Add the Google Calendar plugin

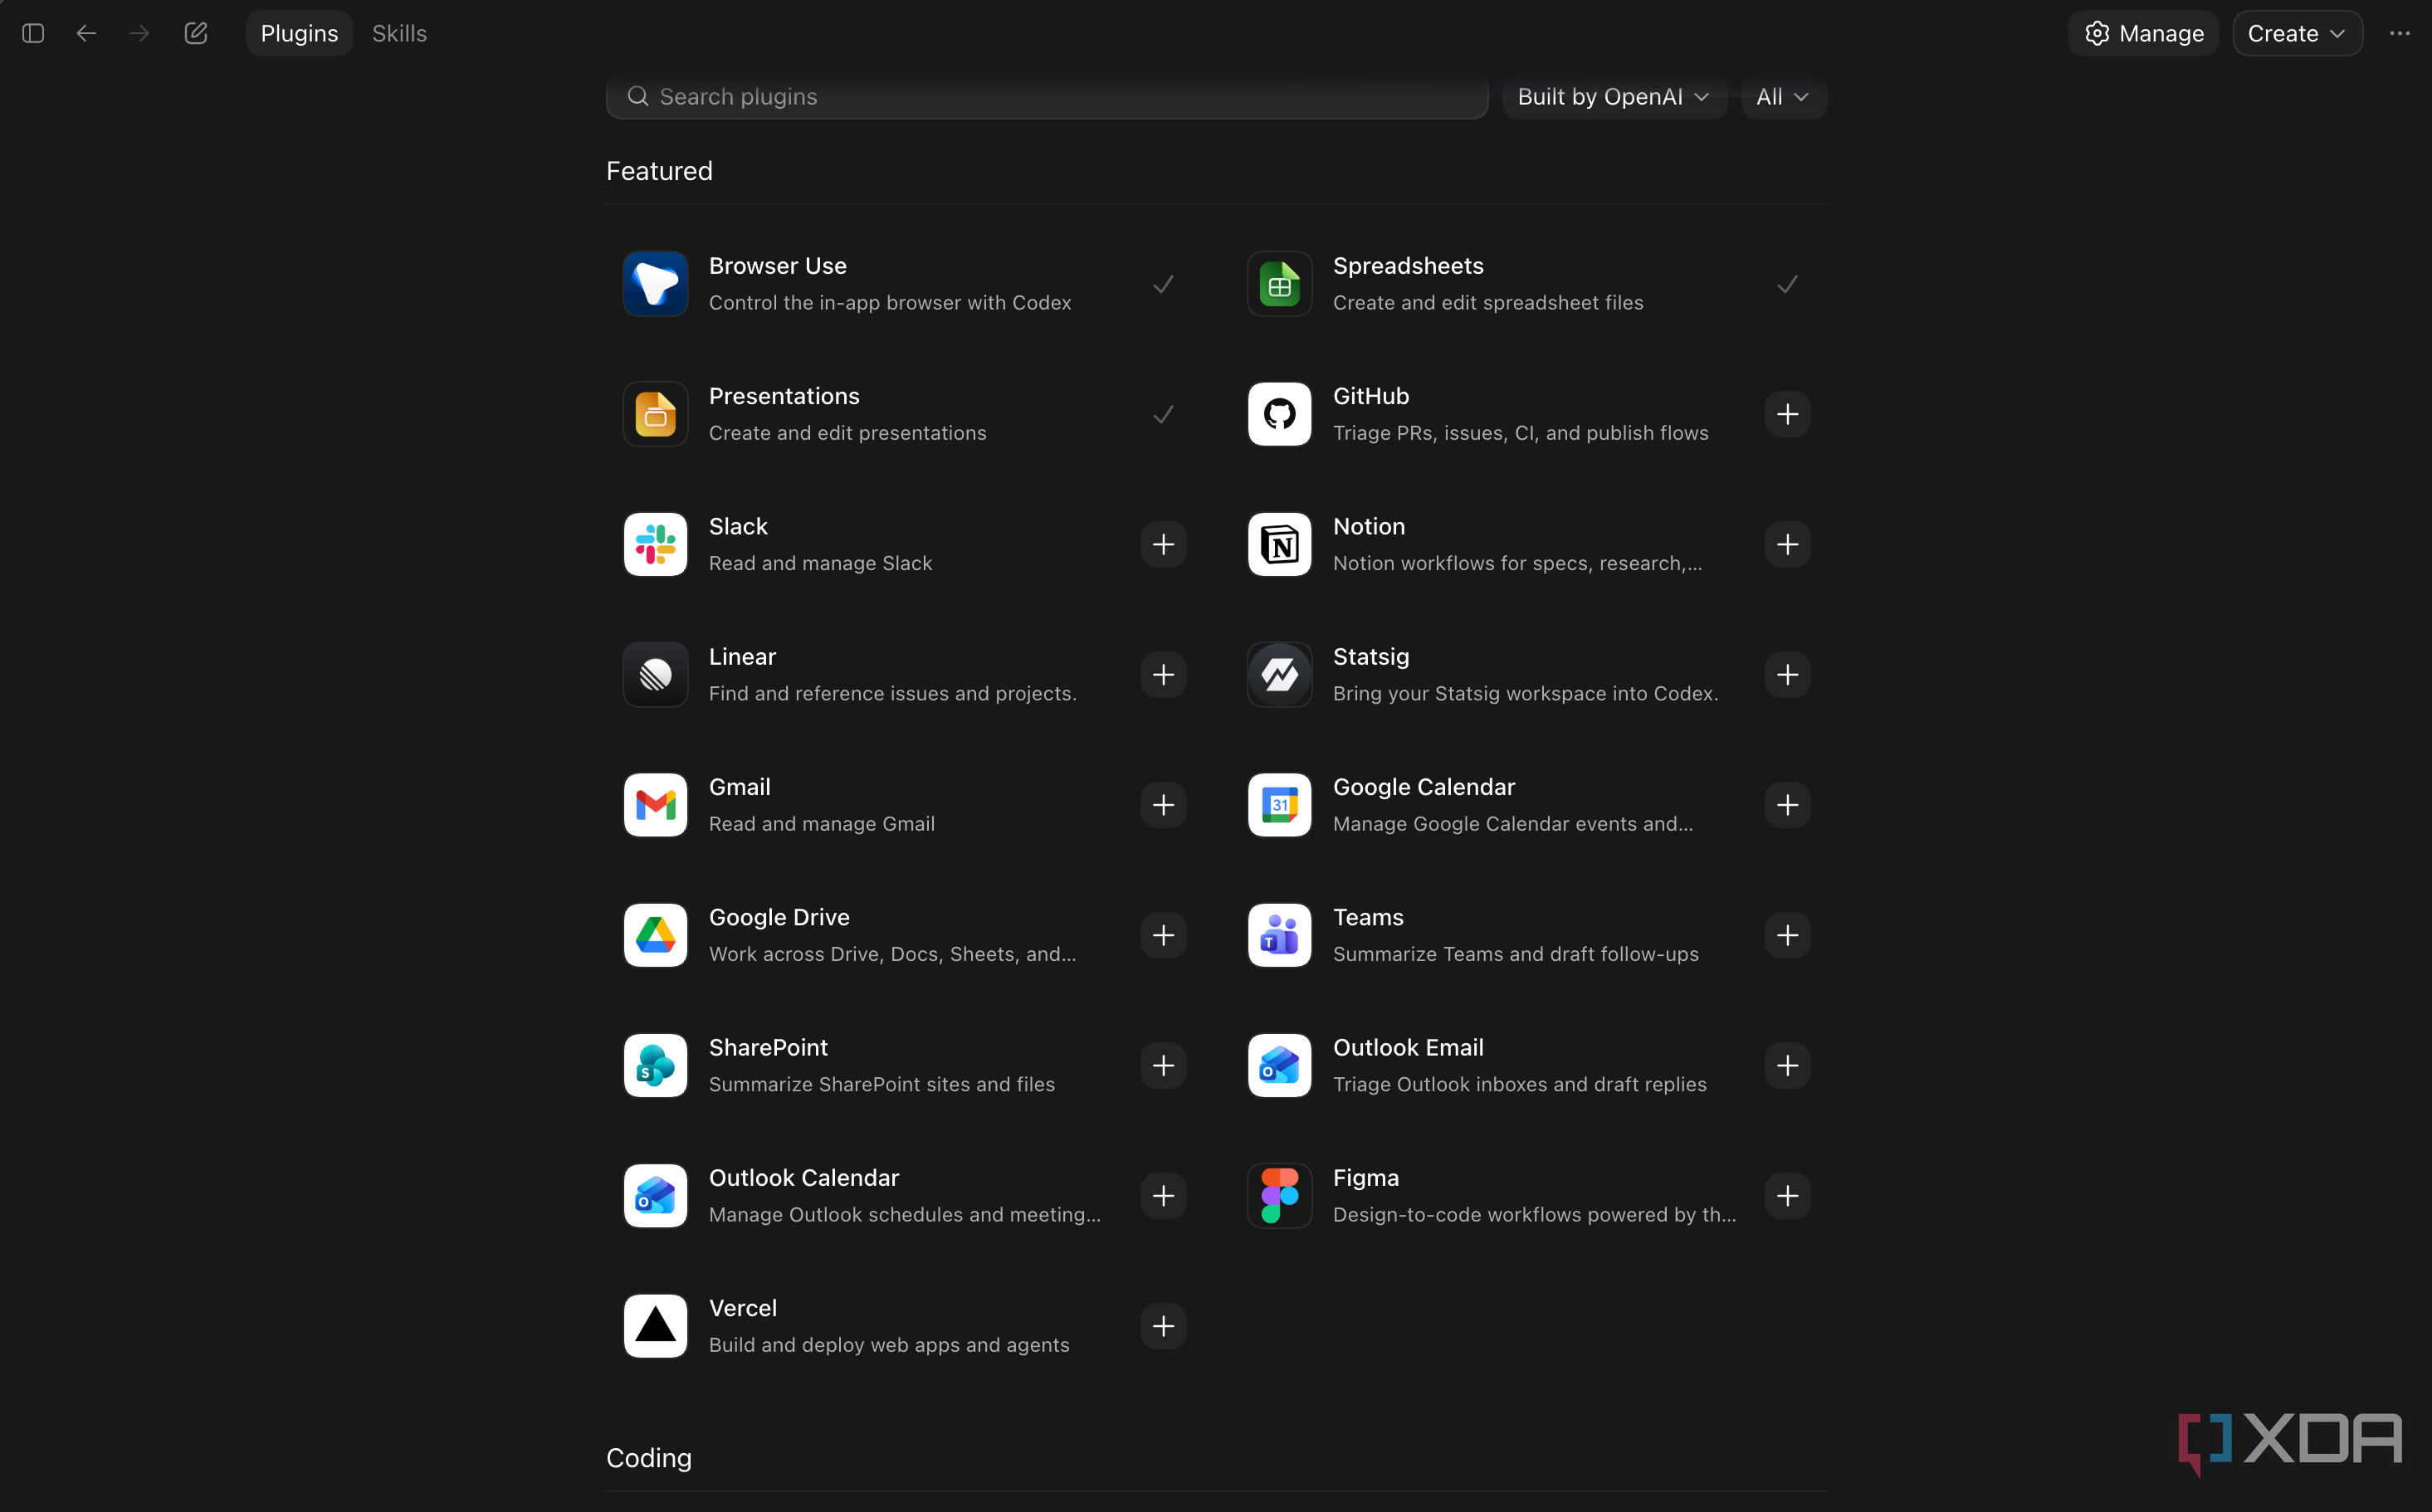pos(1787,805)
